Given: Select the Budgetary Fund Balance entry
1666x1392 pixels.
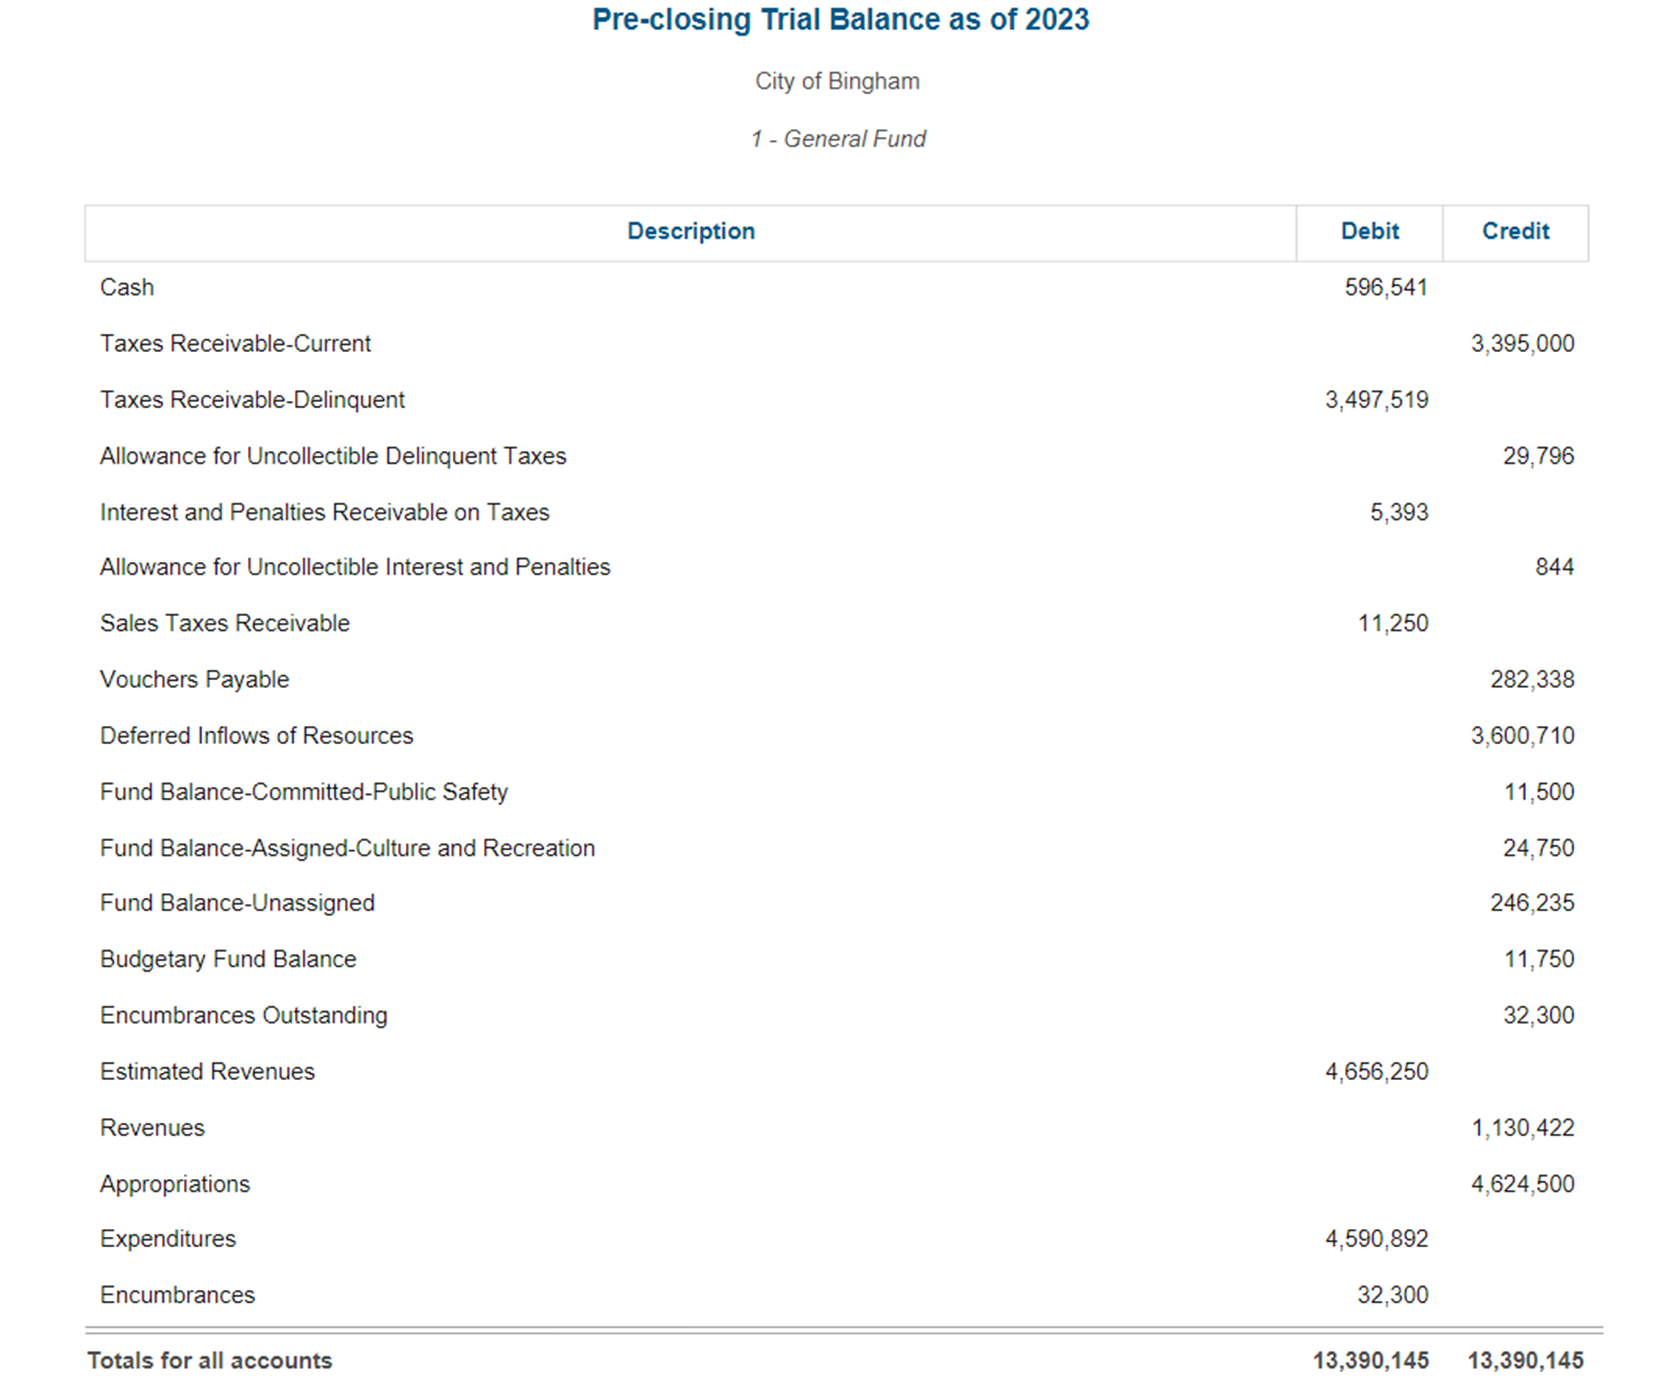Looking at the screenshot, I should click(x=228, y=958).
